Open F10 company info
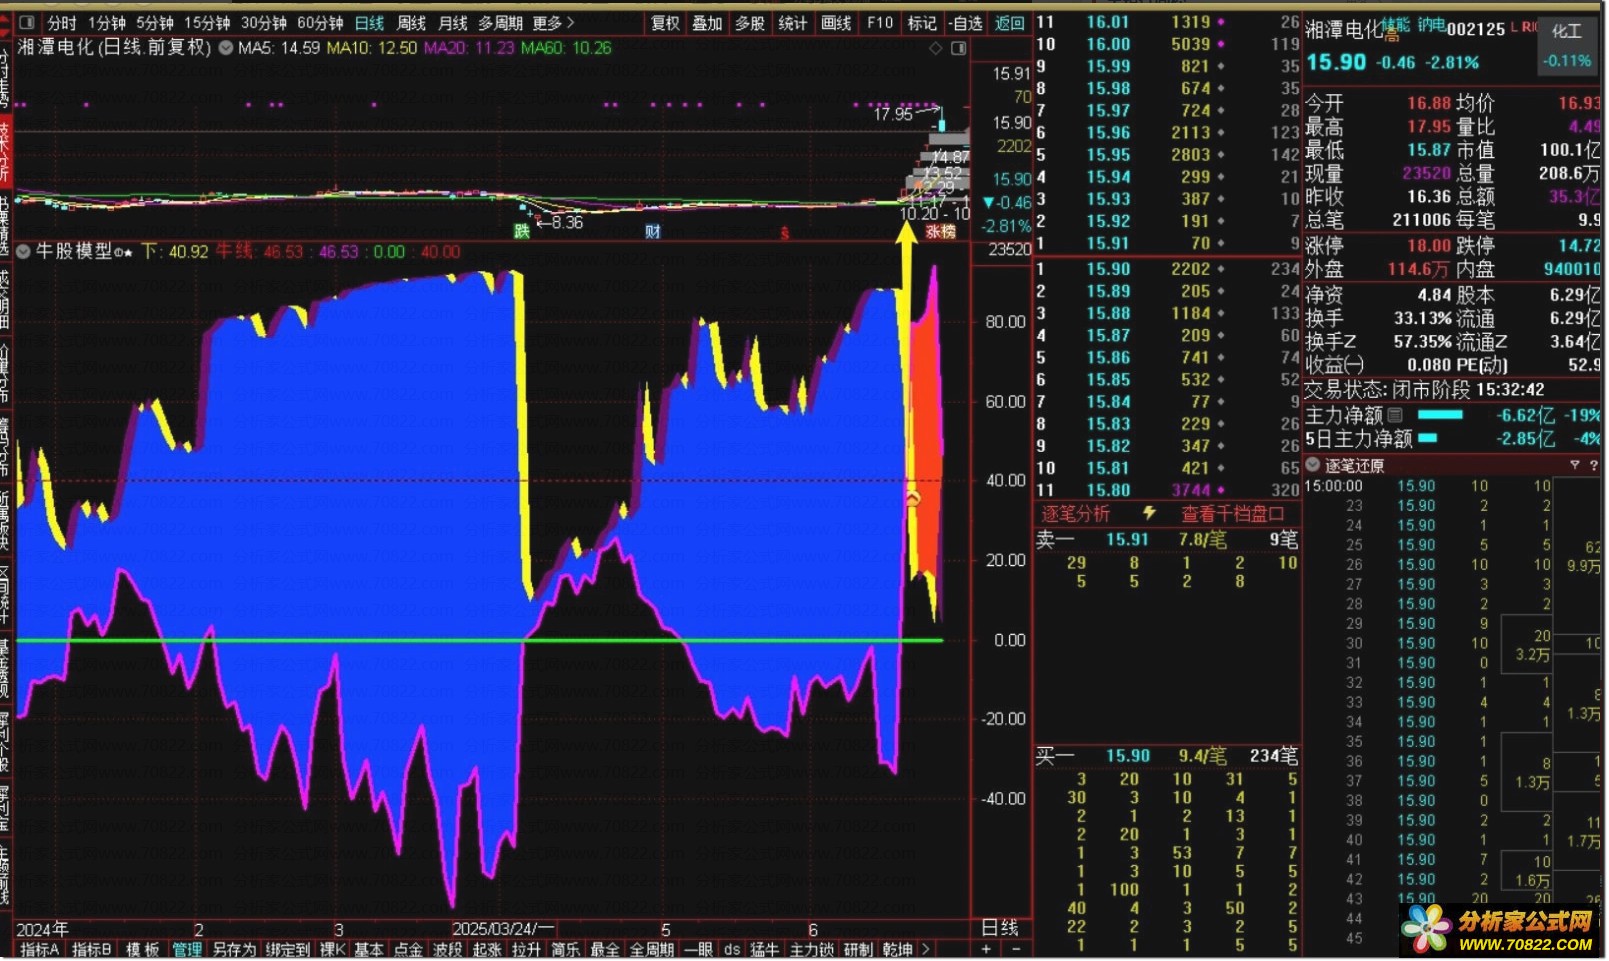This screenshot has height=961, width=1609. click(x=880, y=22)
